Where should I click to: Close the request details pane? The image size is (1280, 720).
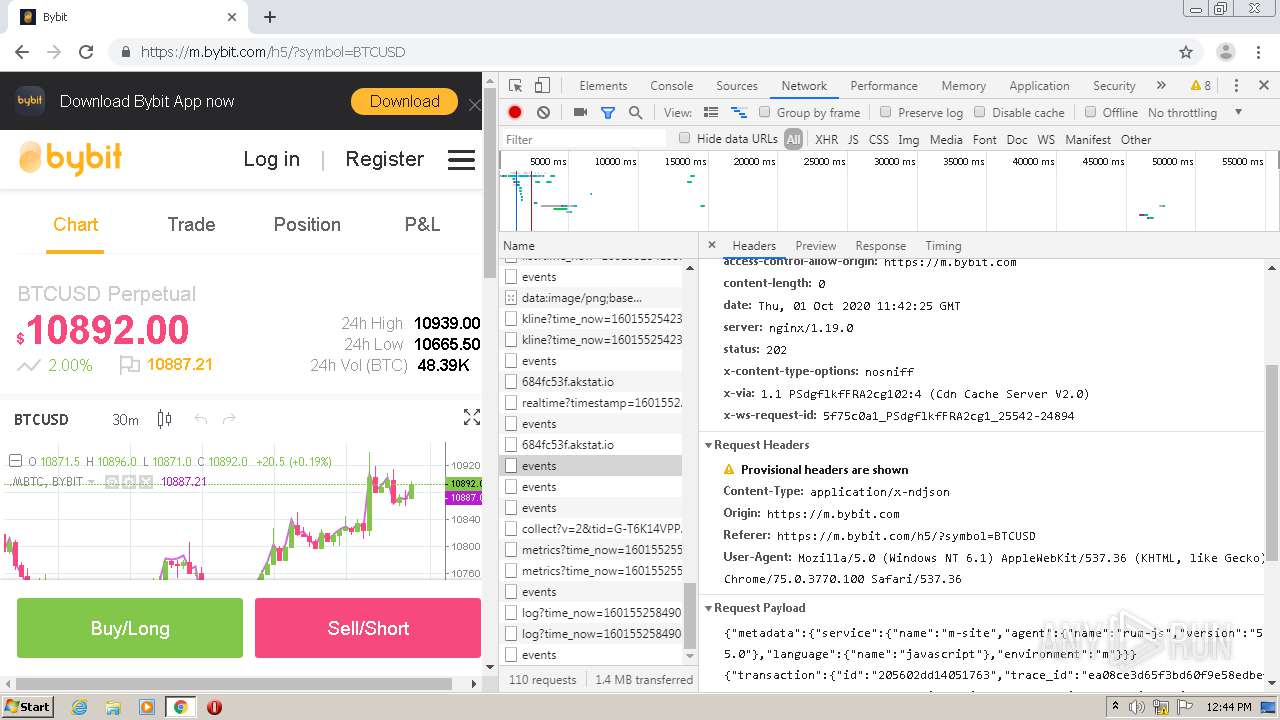coord(712,245)
